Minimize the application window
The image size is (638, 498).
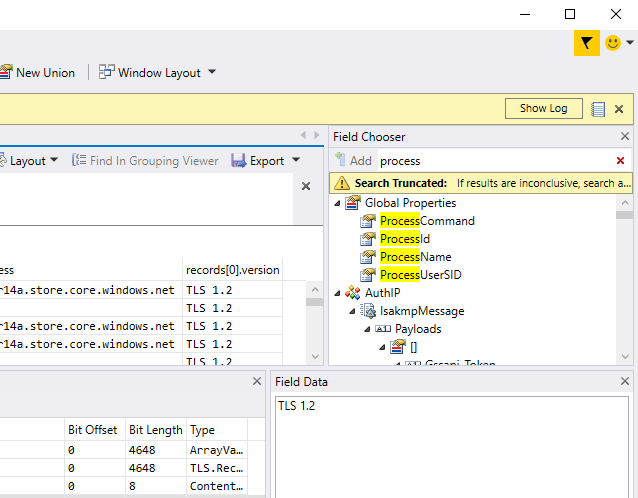pyautogui.click(x=525, y=15)
